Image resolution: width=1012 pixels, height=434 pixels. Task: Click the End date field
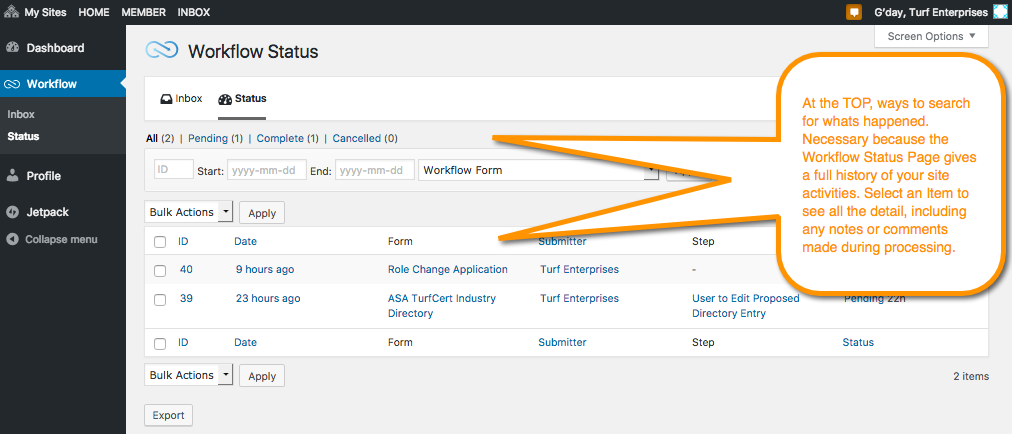tap(375, 170)
